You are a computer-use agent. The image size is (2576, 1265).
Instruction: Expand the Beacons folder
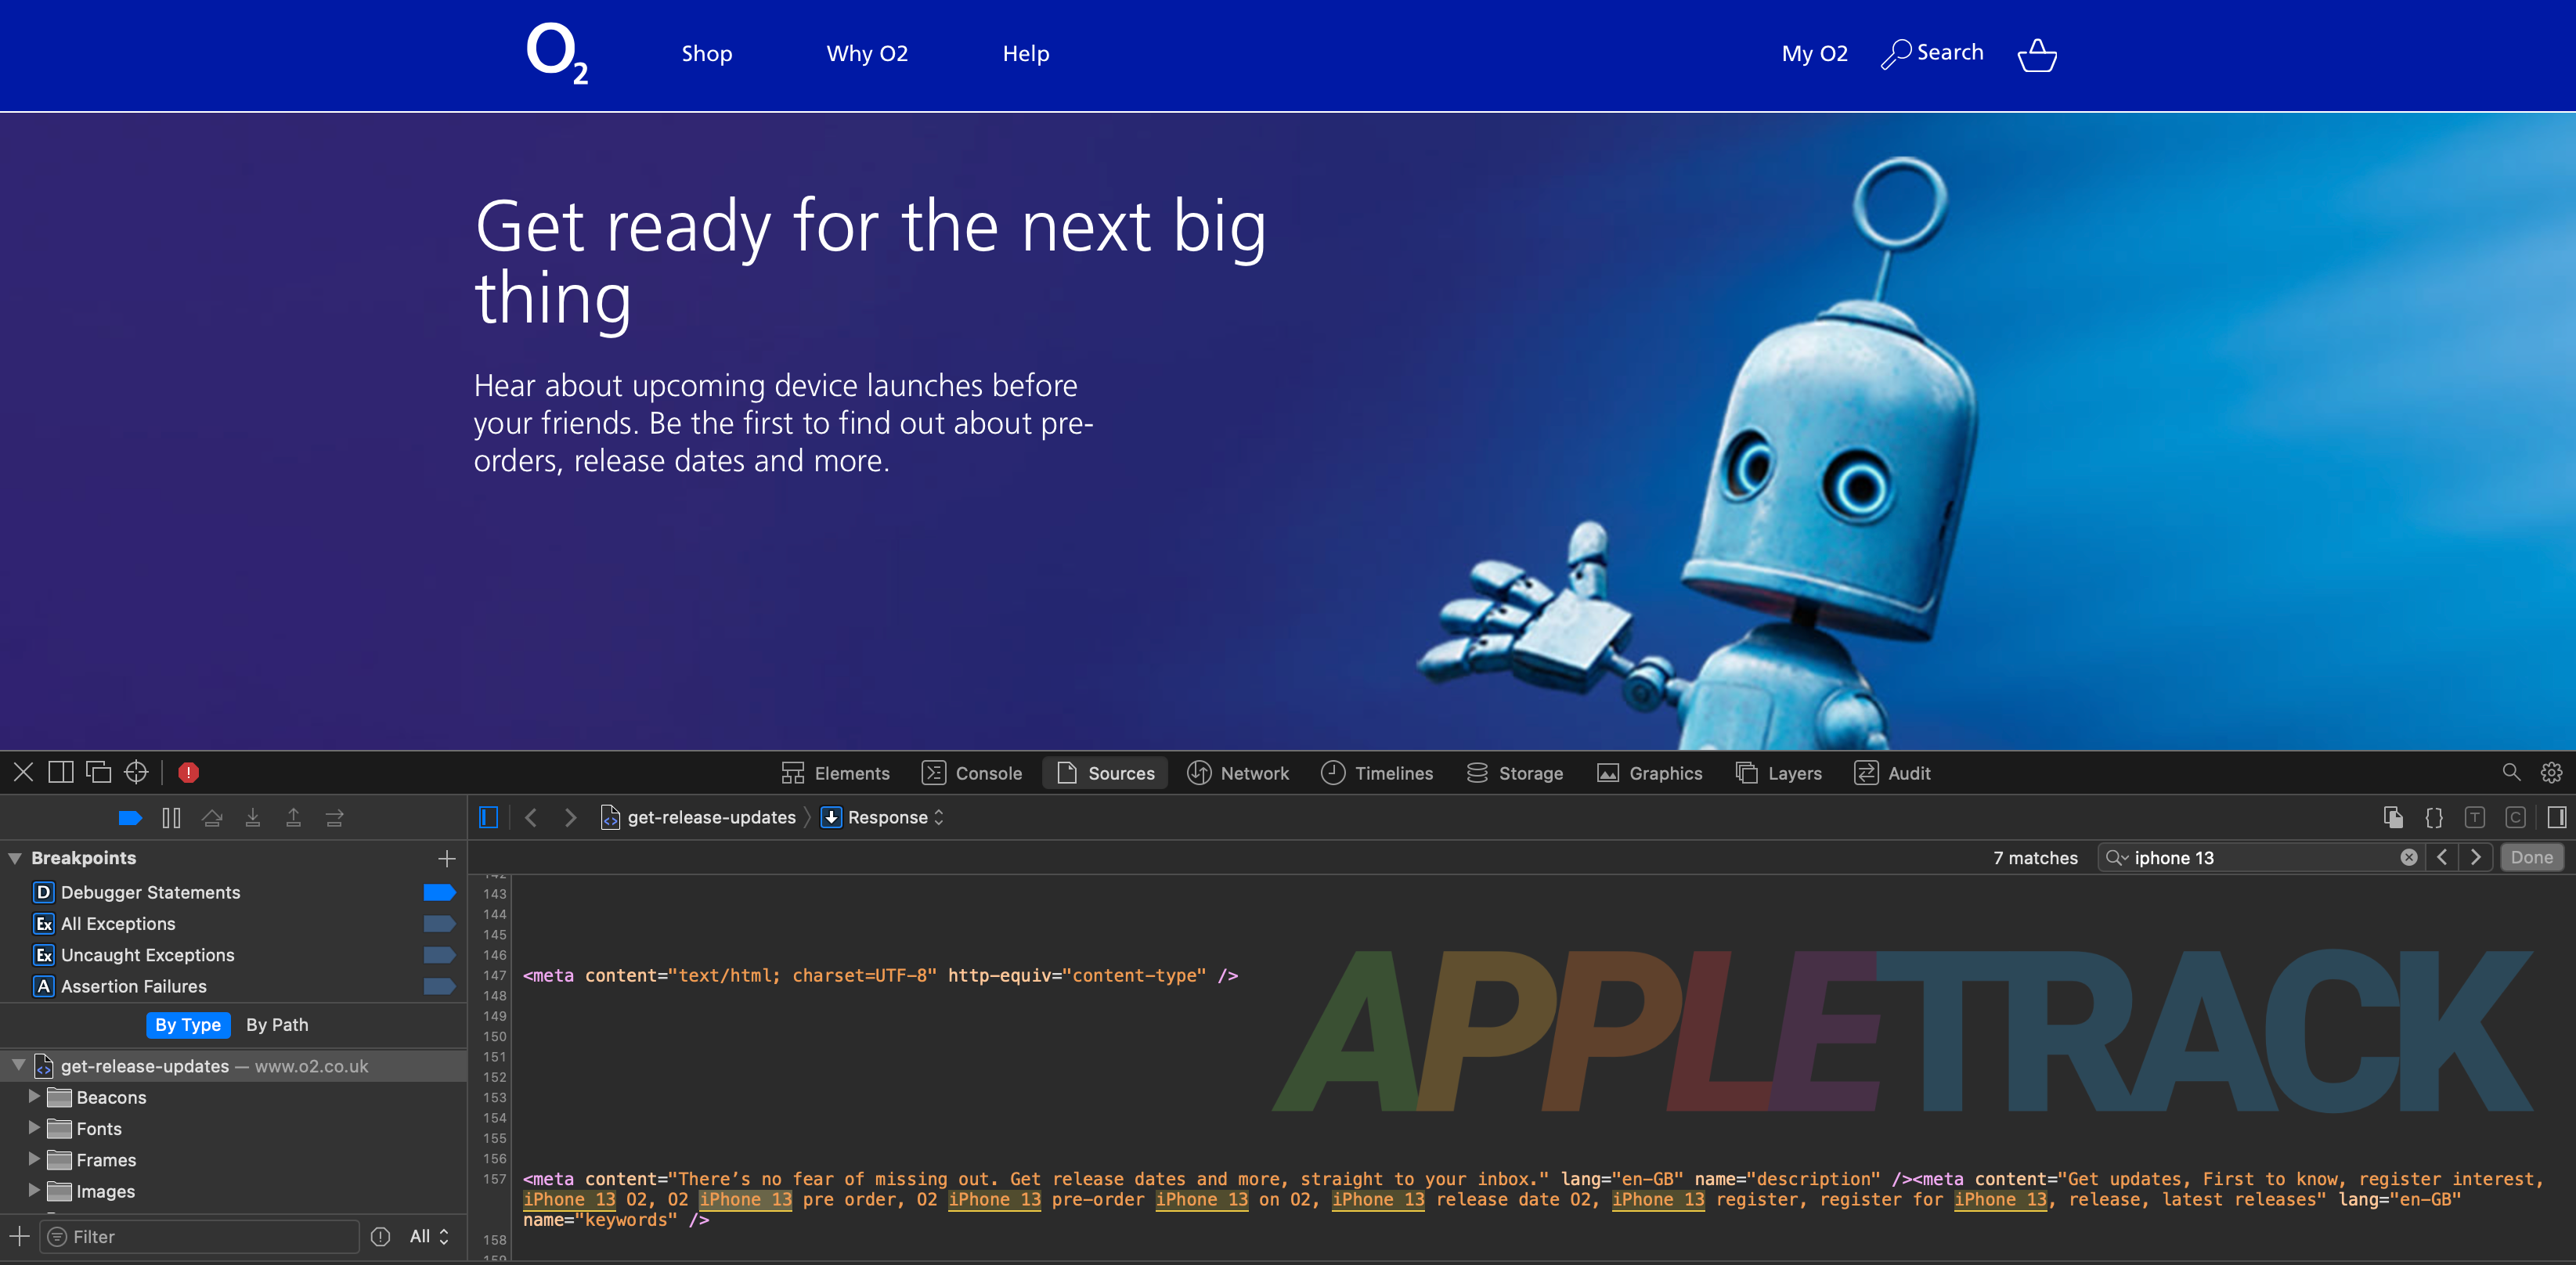click(x=34, y=1097)
